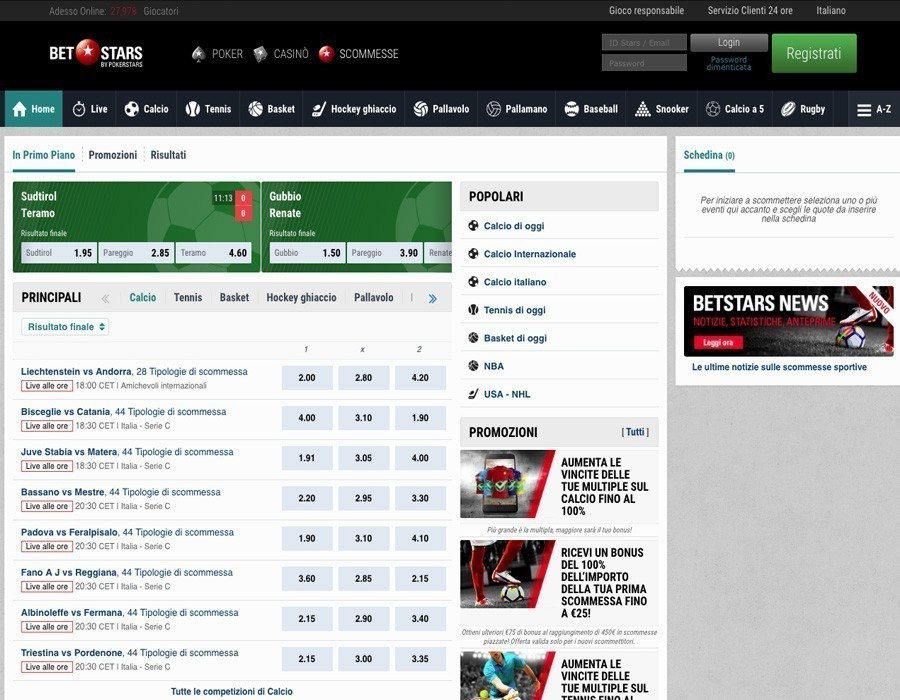
Task: Pick odds 2.00 for Liechtenstein vs Andorra
Action: pyautogui.click(x=307, y=378)
